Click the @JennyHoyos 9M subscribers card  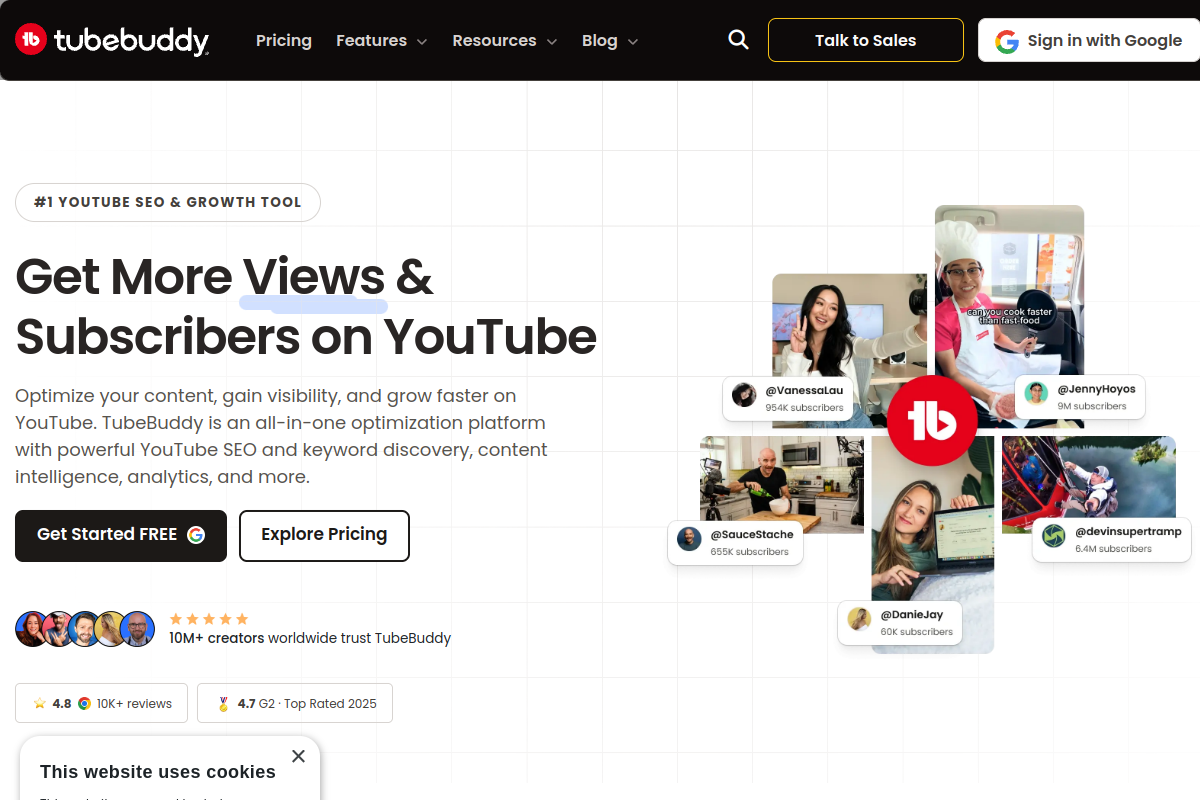pos(1079,397)
